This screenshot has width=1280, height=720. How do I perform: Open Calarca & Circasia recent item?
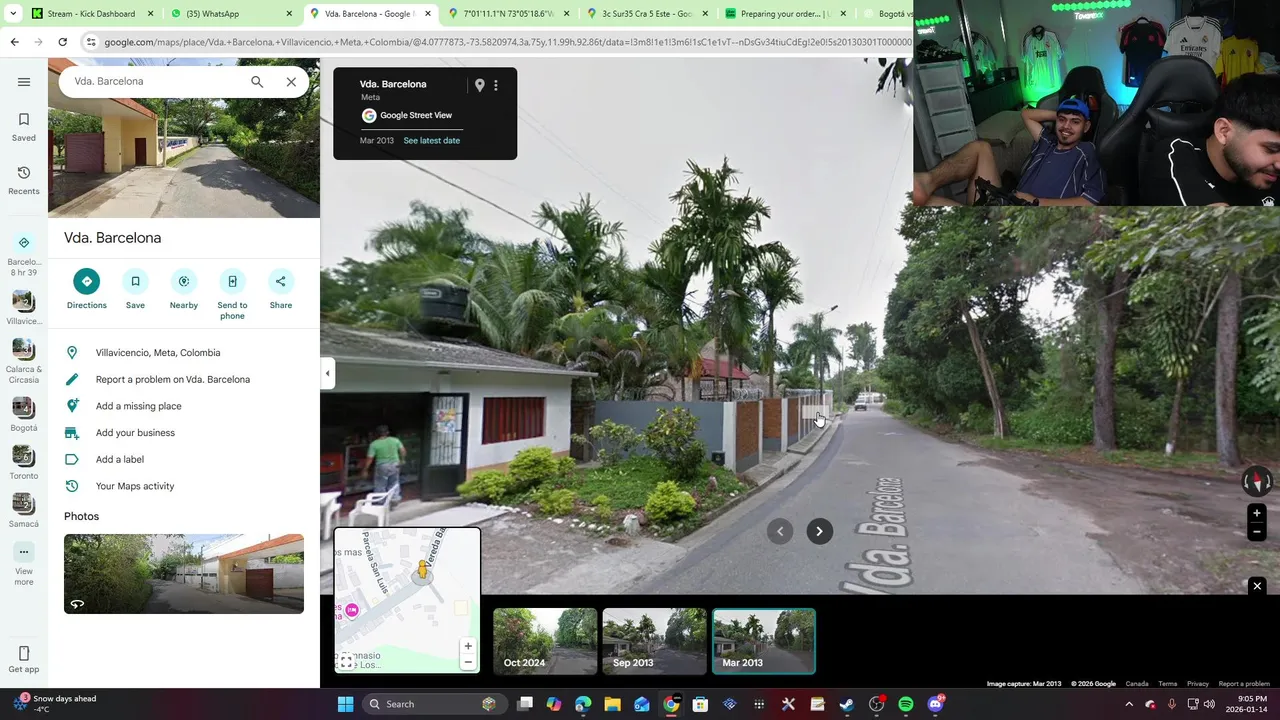(x=24, y=361)
